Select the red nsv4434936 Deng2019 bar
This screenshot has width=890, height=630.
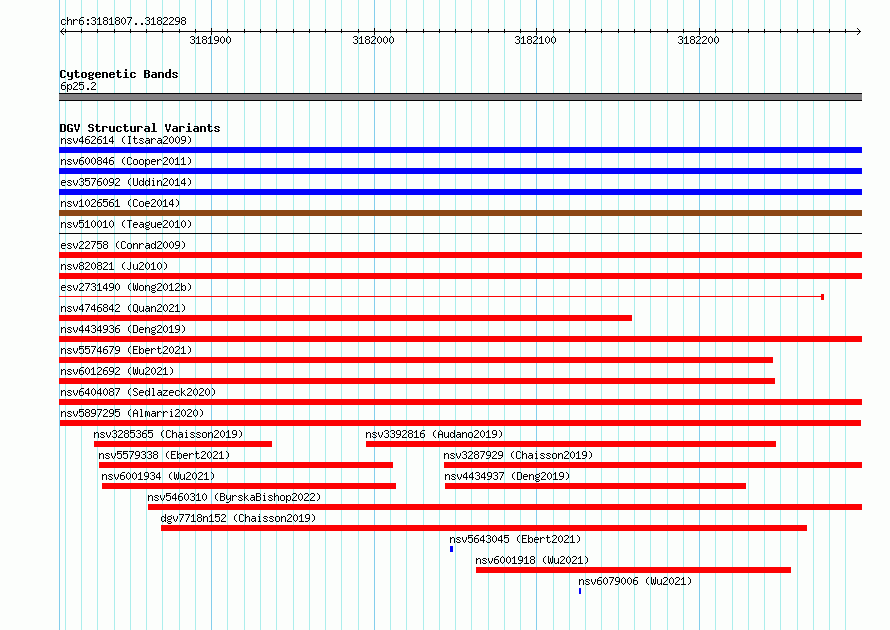[460, 339]
